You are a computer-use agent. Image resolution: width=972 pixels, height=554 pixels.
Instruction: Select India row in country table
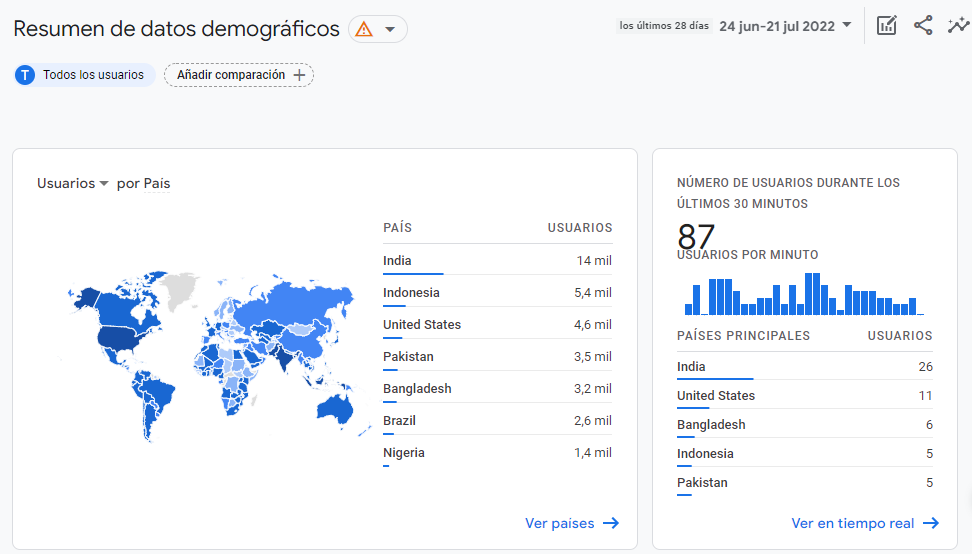(497, 261)
